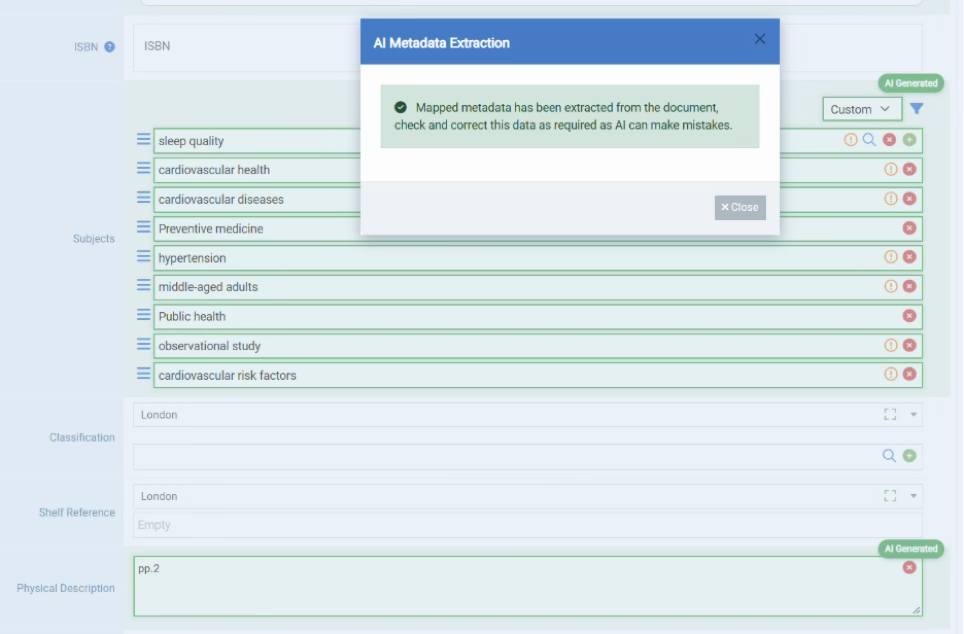
Task: Remove the observational study subject
Action: 910,345
